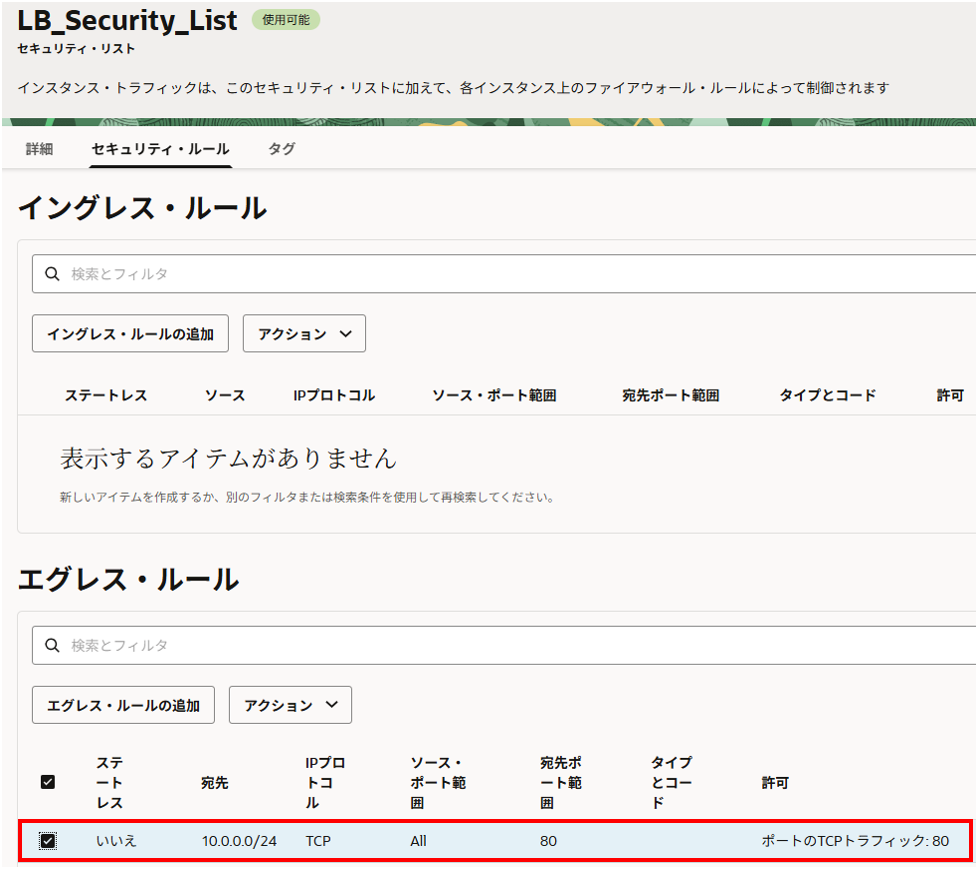This screenshot has height=870, width=977.
Task: Click the 宛先 column header in Egress table
Action: pyautogui.click(x=214, y=783)
